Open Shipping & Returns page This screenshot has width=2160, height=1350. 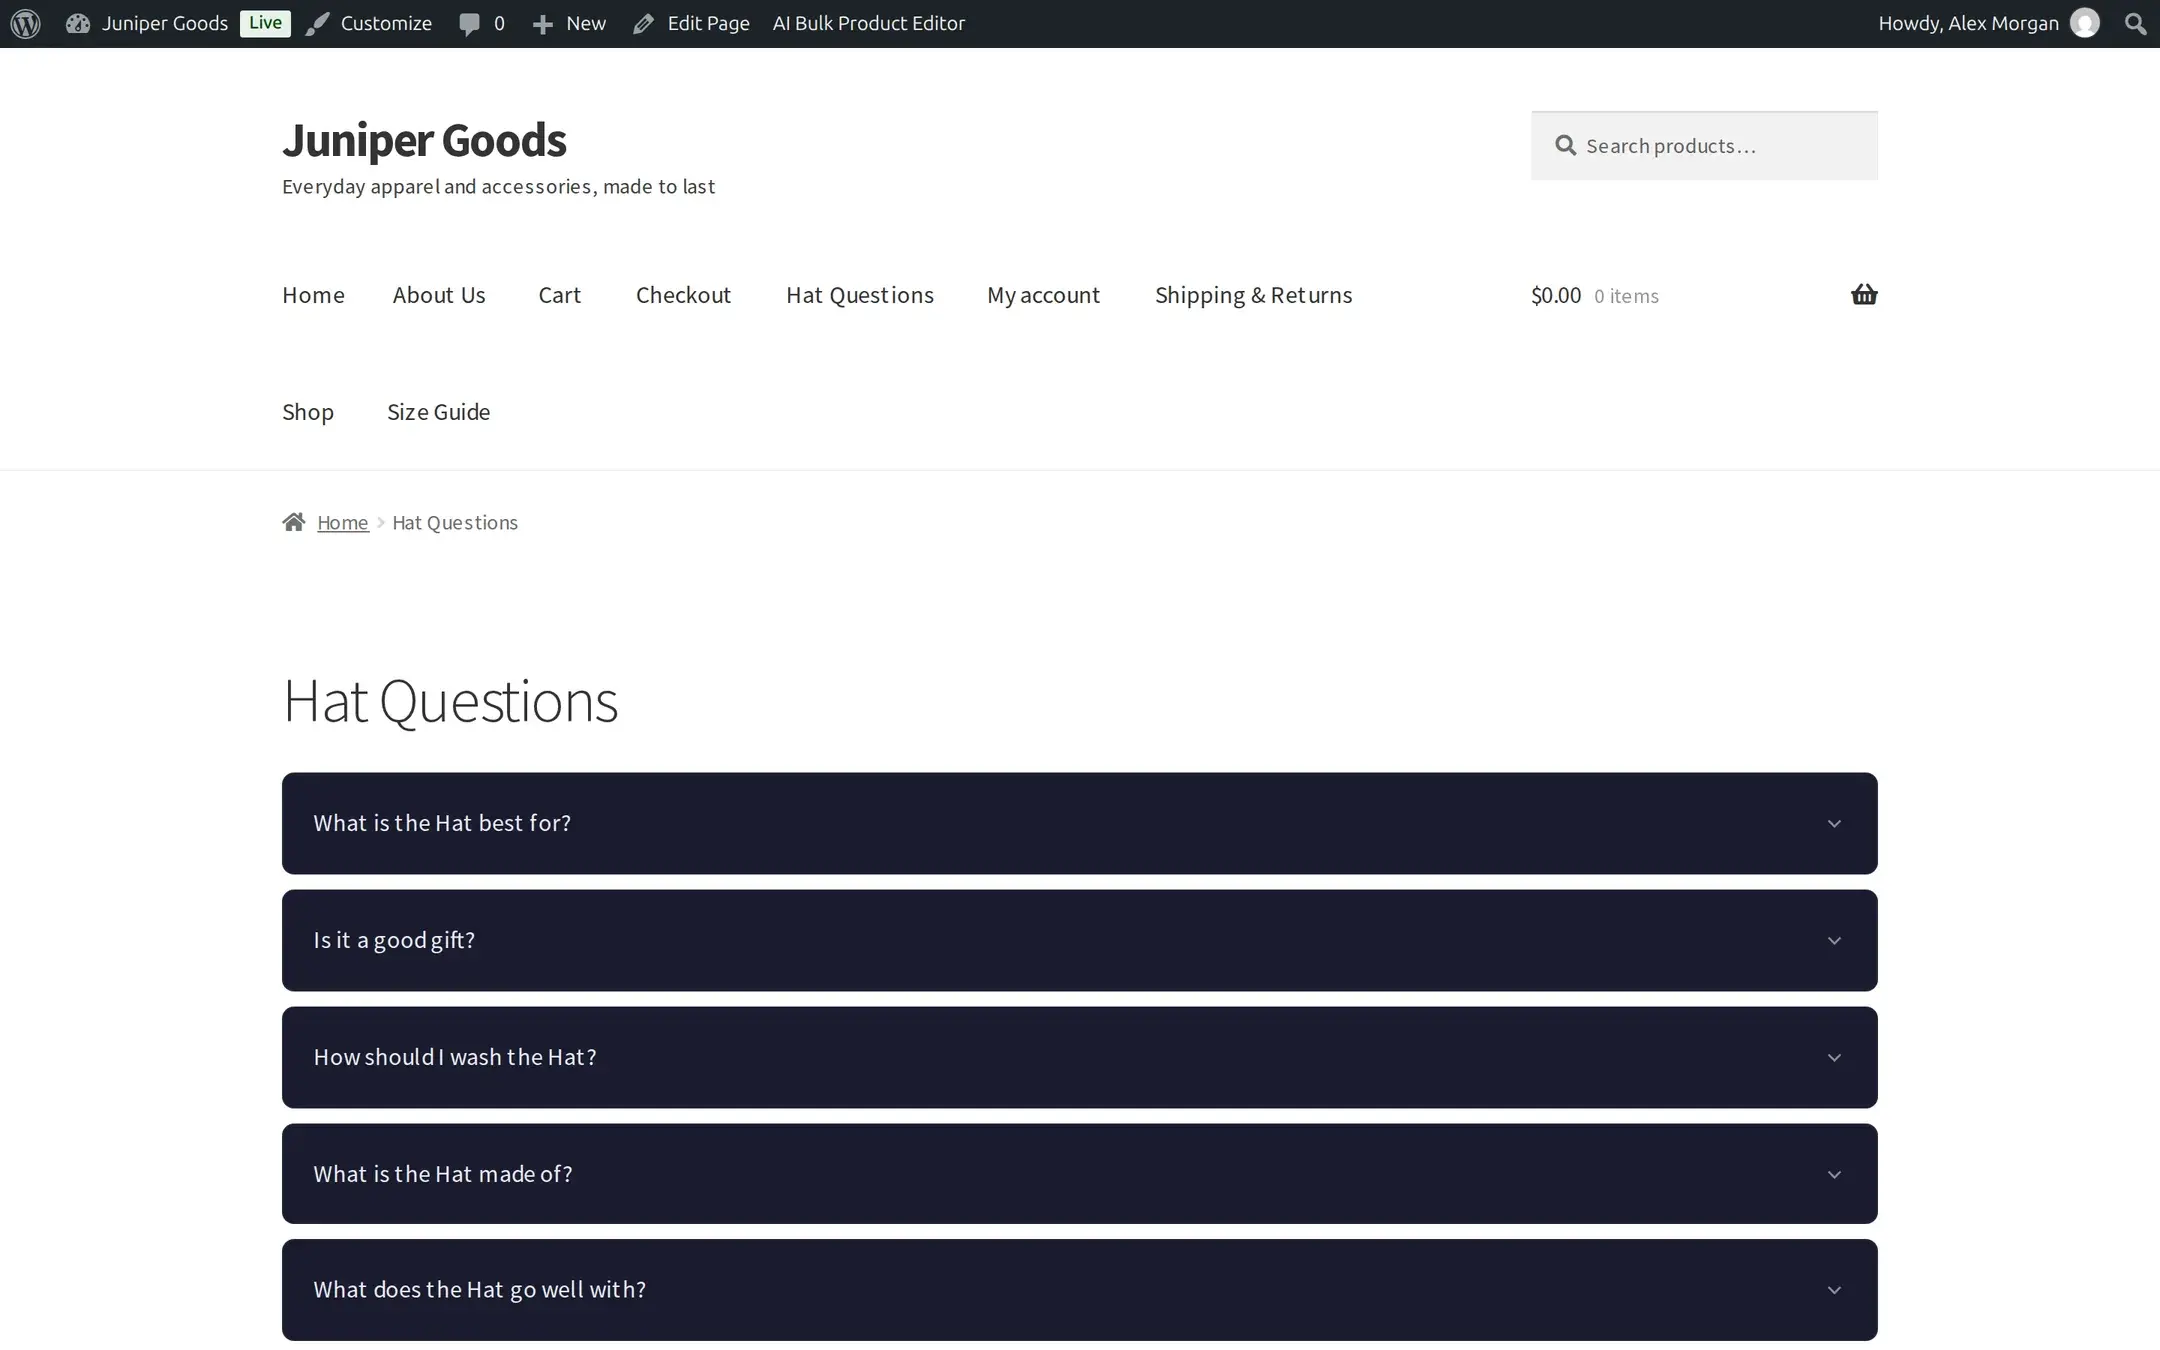[1253, 295]
